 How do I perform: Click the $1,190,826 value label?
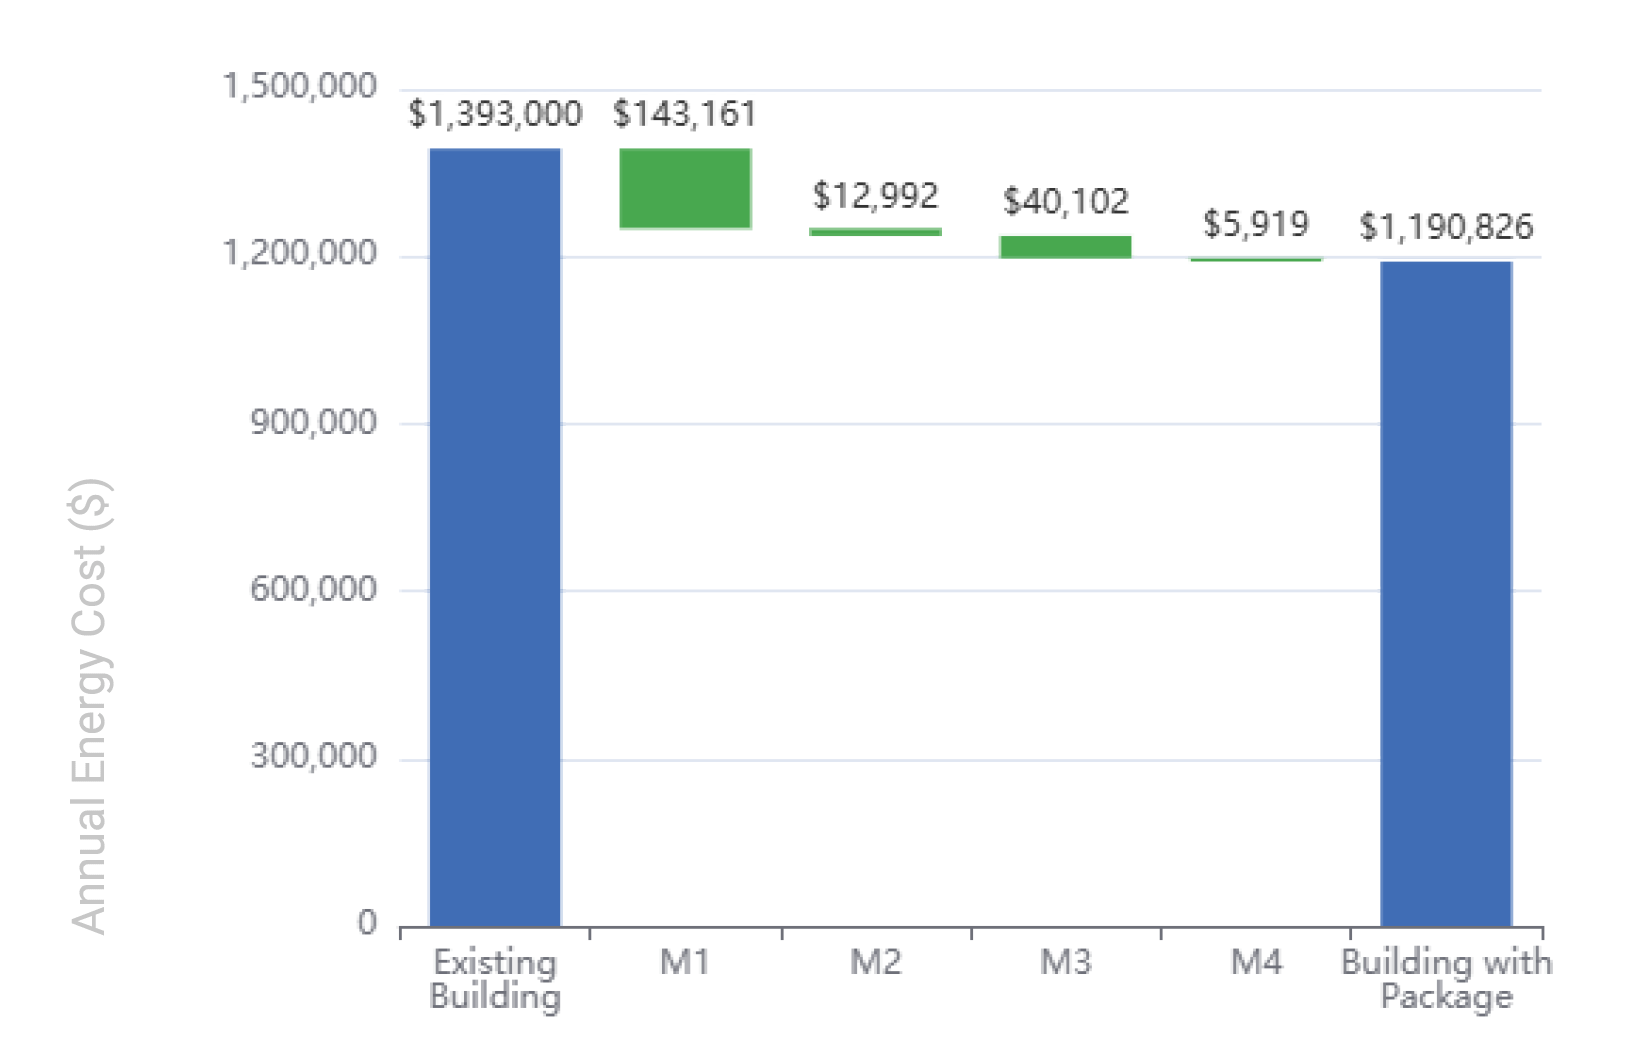tap(1446, 227)
